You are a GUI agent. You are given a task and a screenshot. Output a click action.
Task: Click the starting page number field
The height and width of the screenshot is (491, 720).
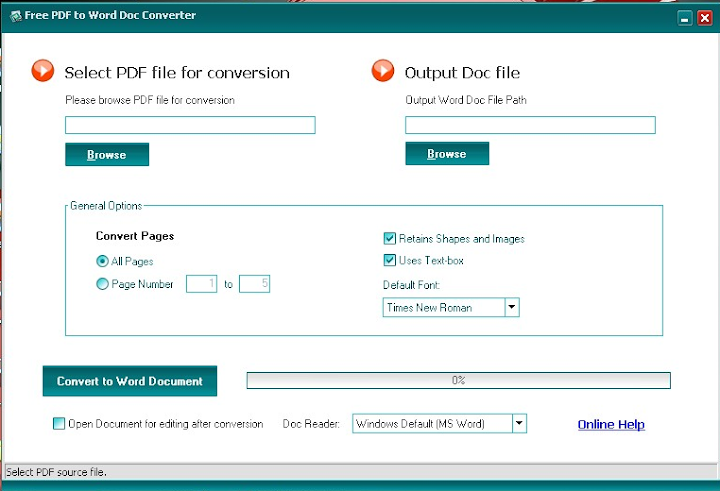pyautogui.click(x=201, y=284)
